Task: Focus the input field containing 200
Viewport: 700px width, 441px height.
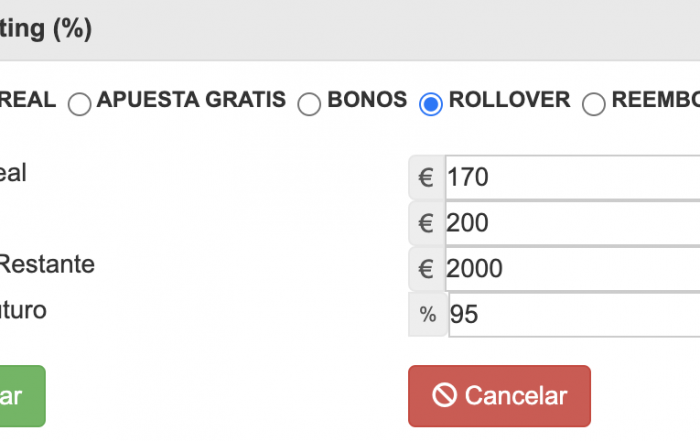Action: (572, 223)
